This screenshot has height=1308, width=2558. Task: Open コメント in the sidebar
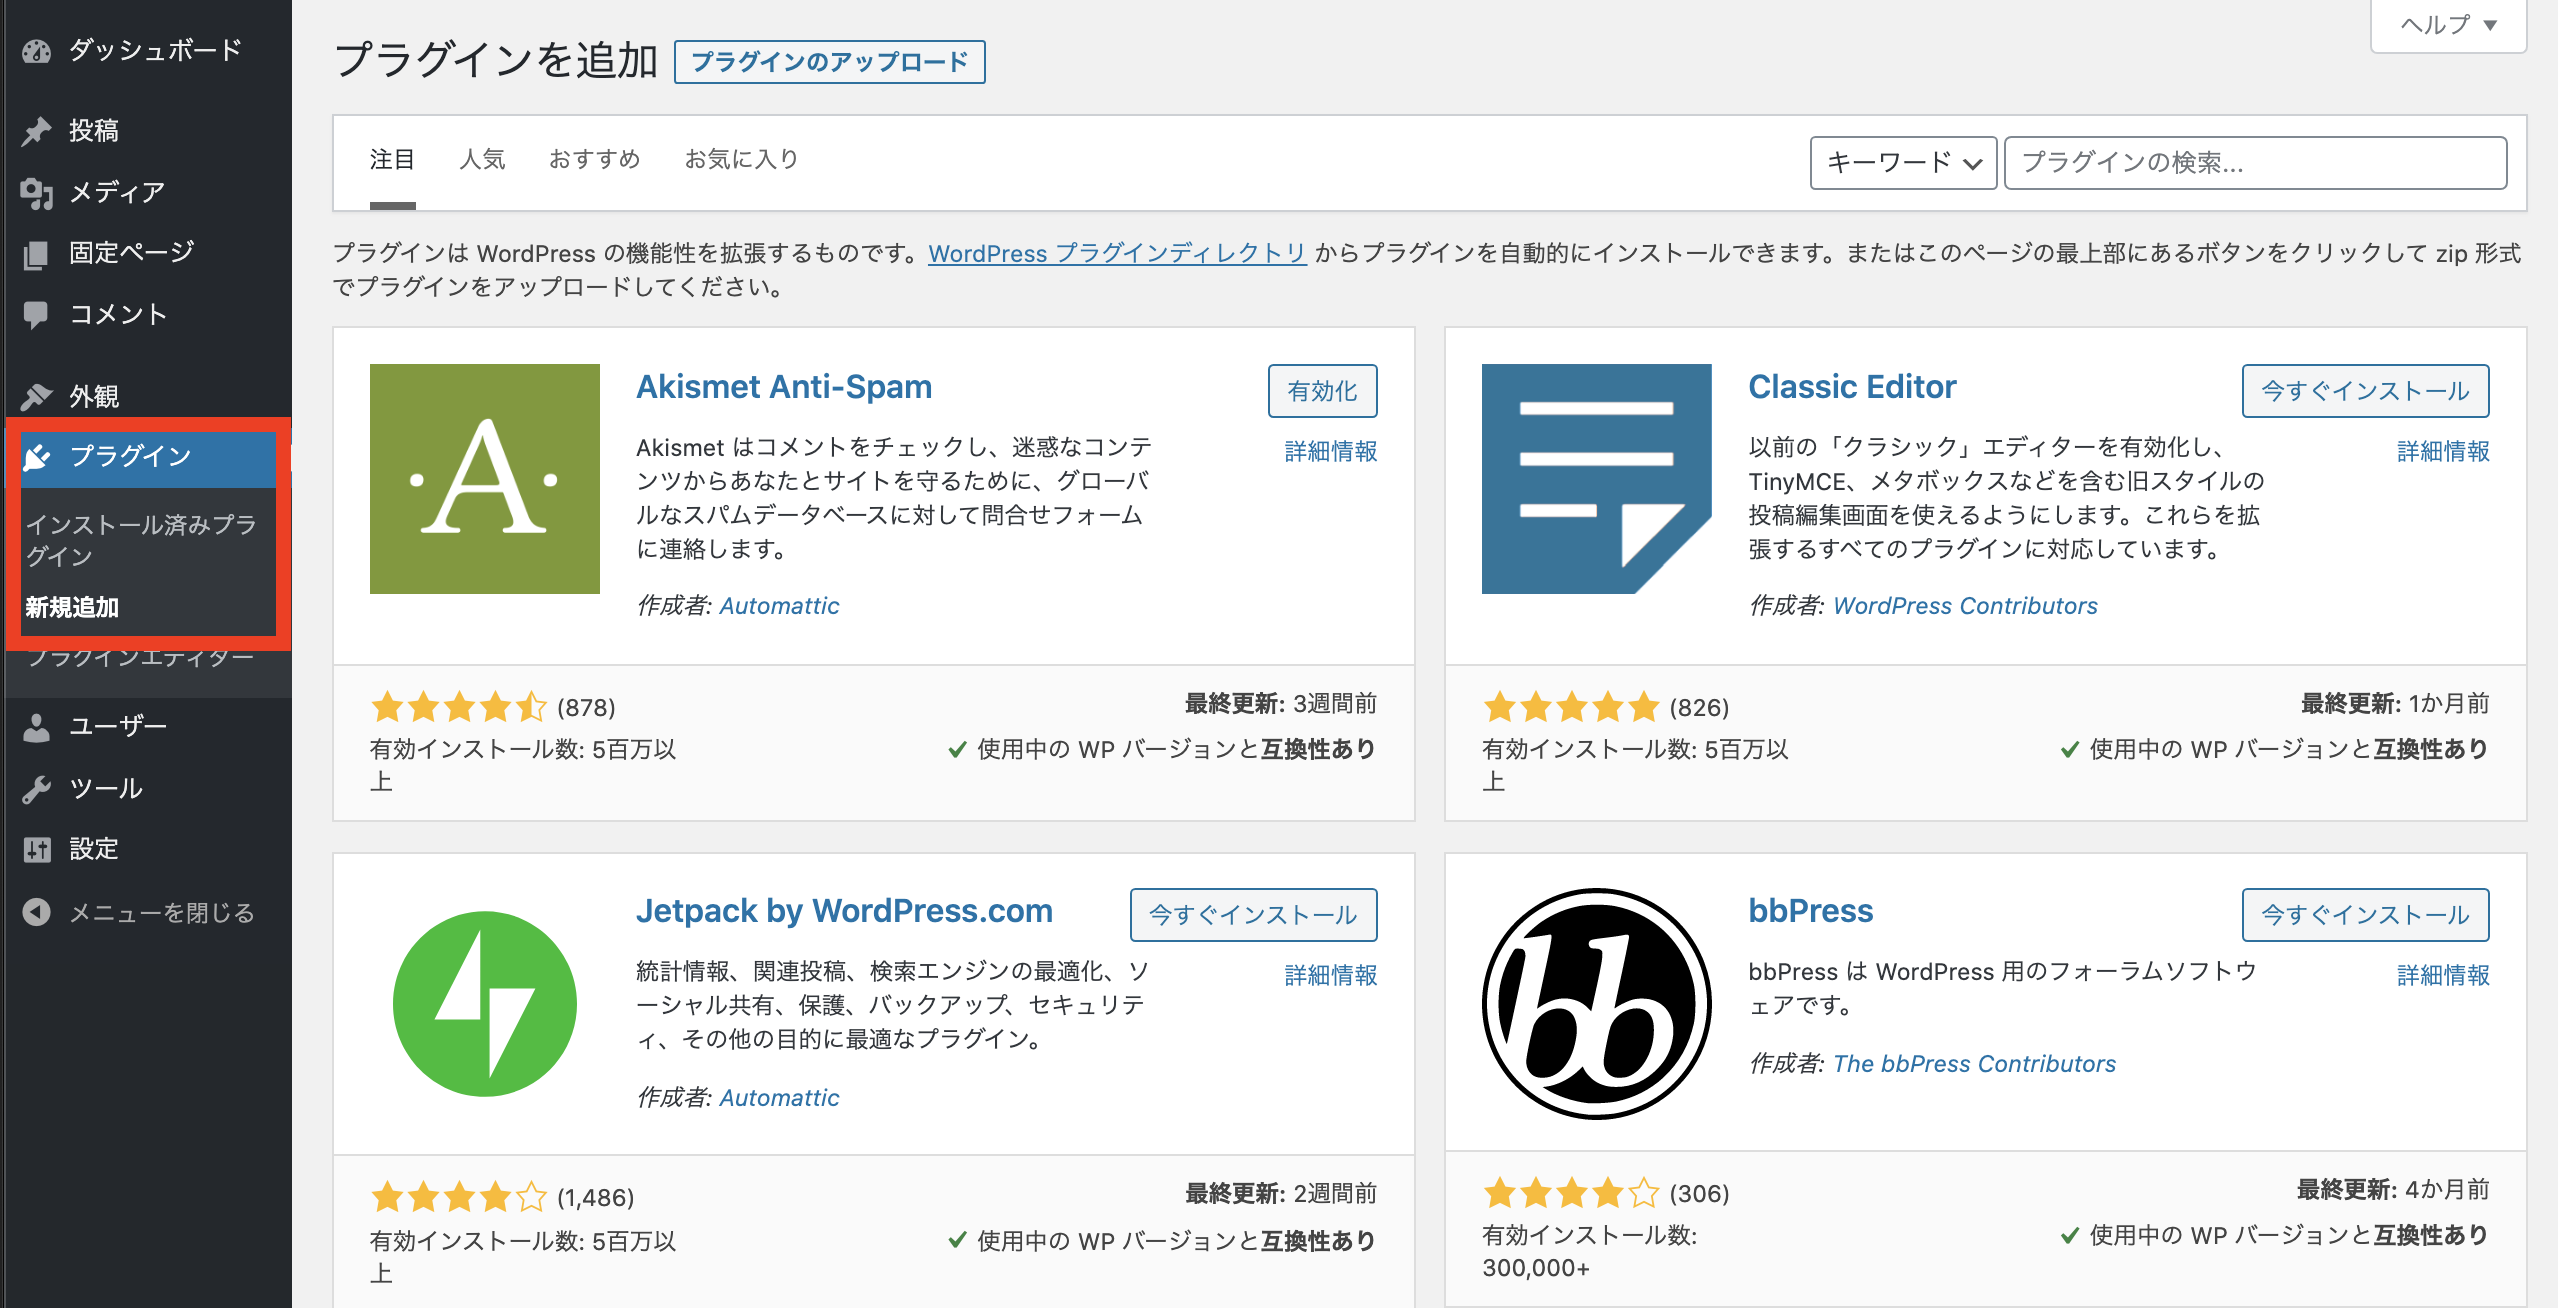(148, 315)
